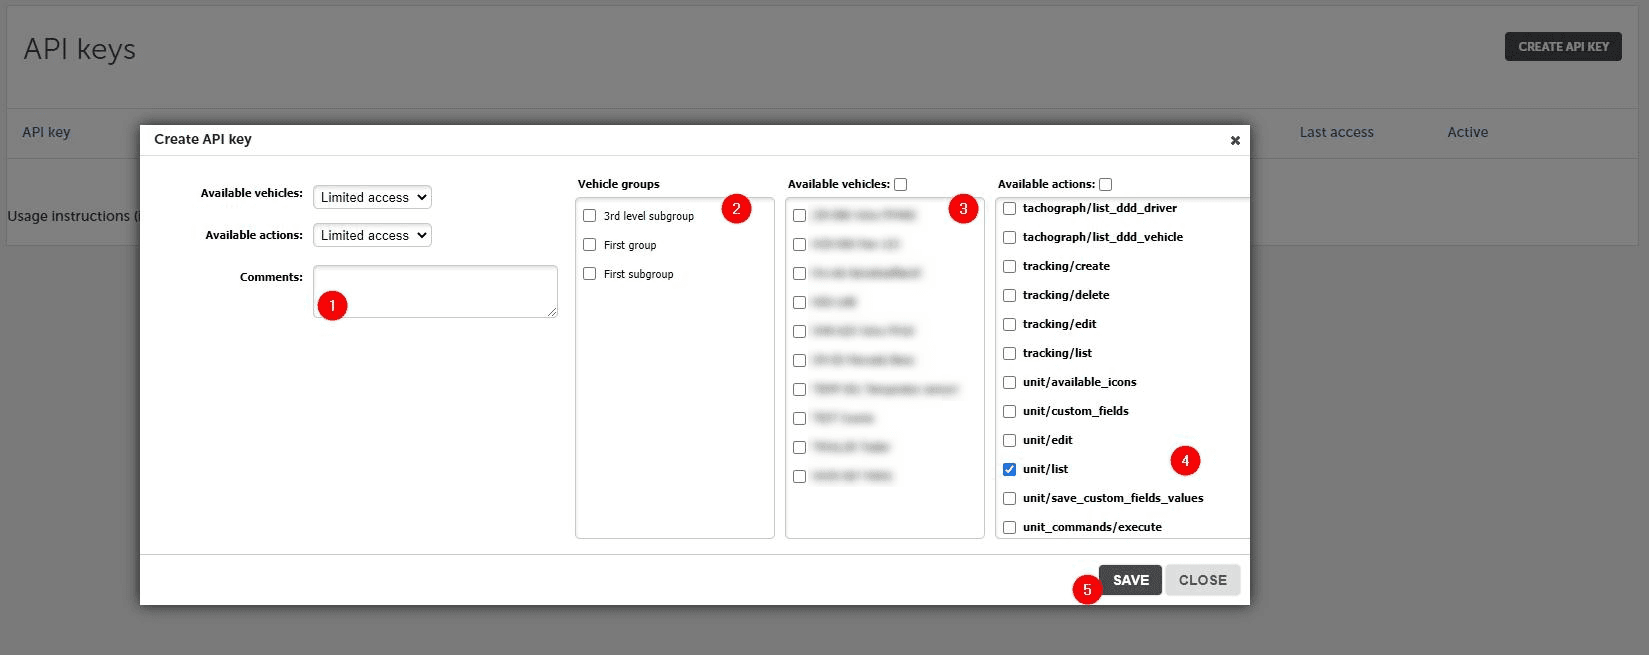Viewport: 1649px width, 655px height.
Task: Check the unit/custom_fields action
Action: pyautogui.click(x=1010, y=411)
